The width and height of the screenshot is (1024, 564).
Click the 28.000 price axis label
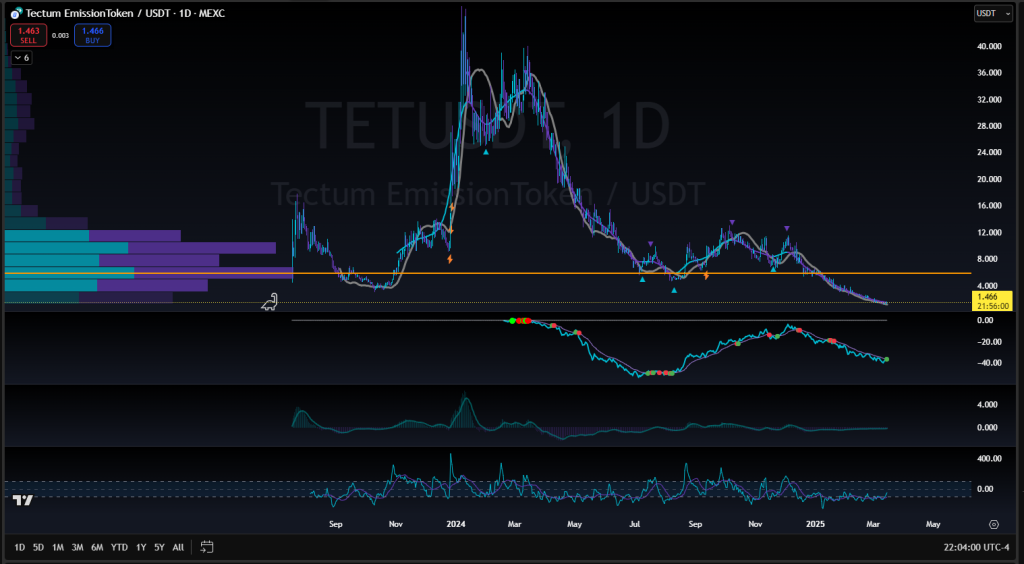point(990,125)
